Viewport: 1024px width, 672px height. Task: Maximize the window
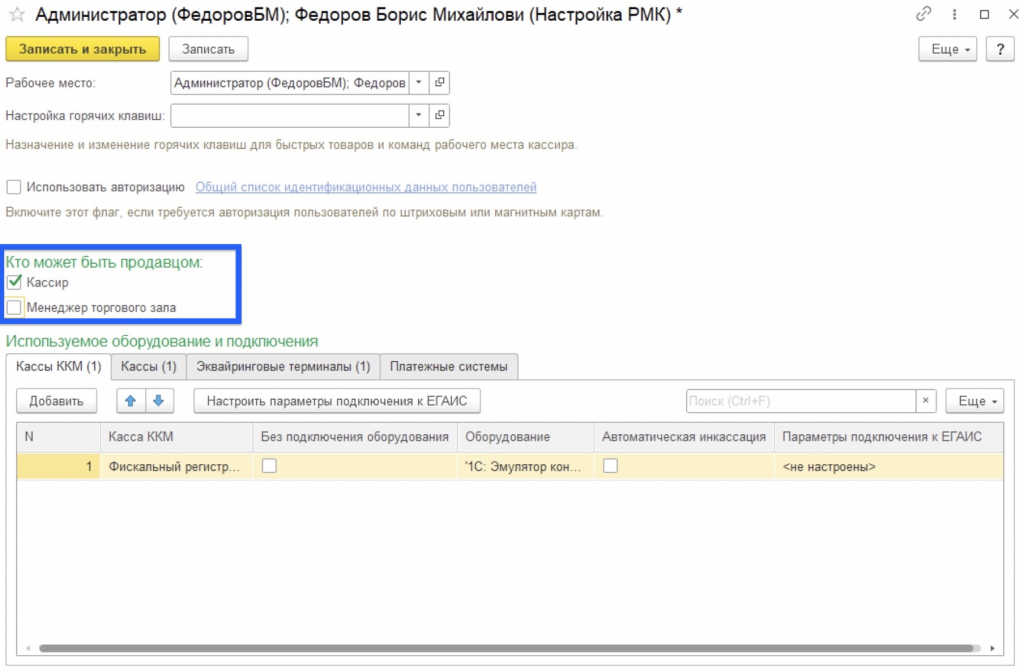point(984,14)
